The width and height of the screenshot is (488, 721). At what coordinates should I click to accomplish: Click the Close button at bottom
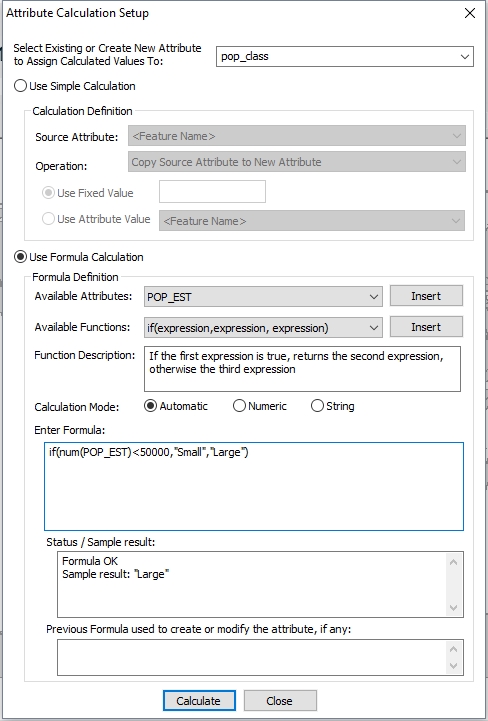click(280, 701)
